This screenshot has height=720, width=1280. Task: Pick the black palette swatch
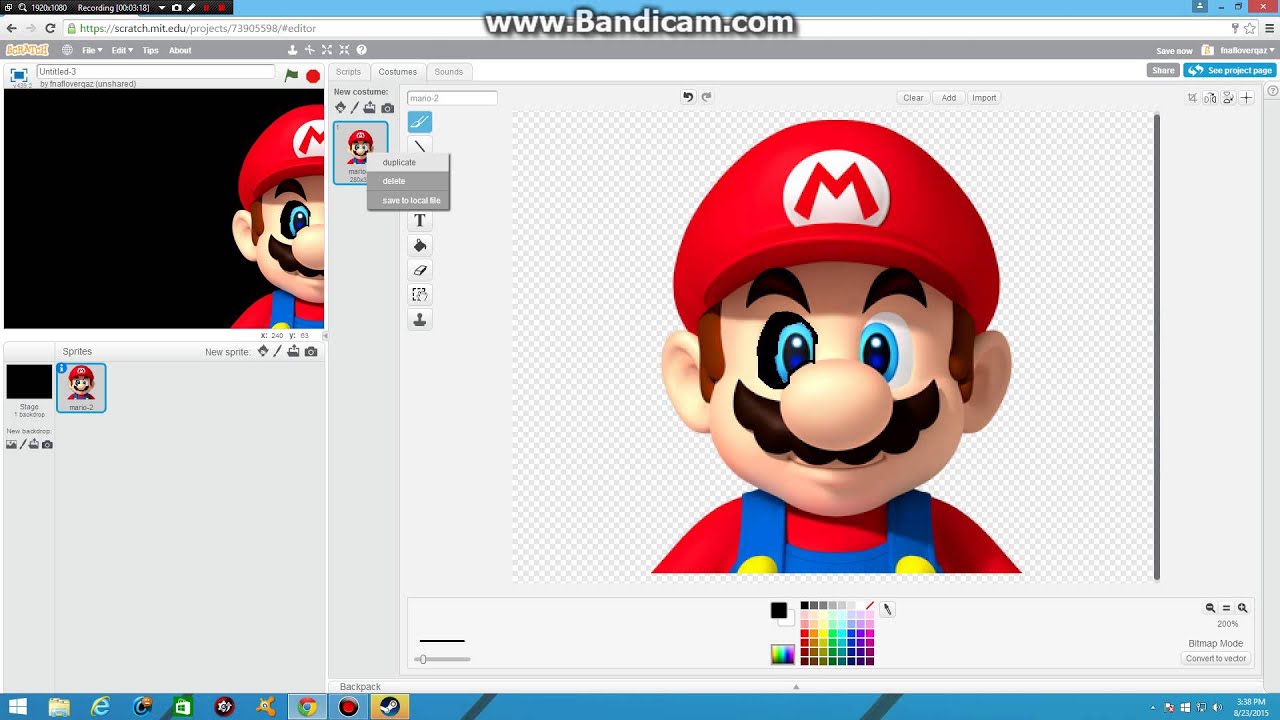804,606
